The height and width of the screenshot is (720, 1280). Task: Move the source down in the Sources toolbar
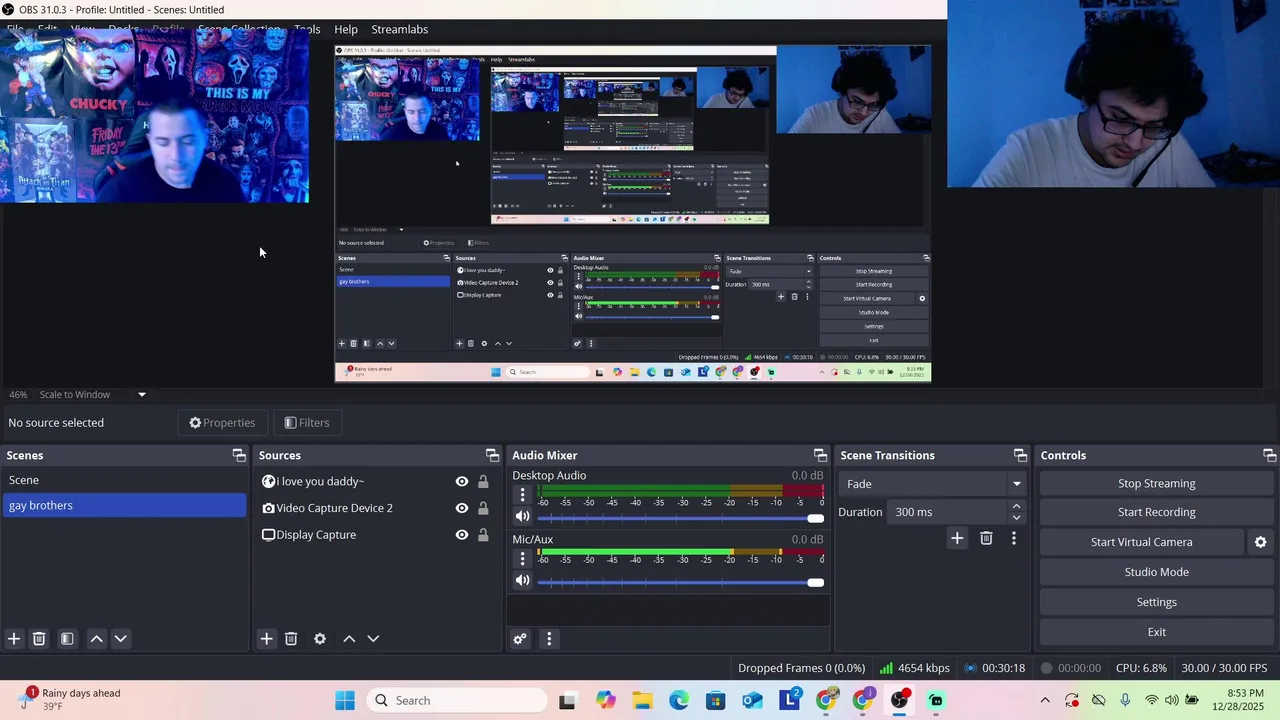(x=373, y=638)
